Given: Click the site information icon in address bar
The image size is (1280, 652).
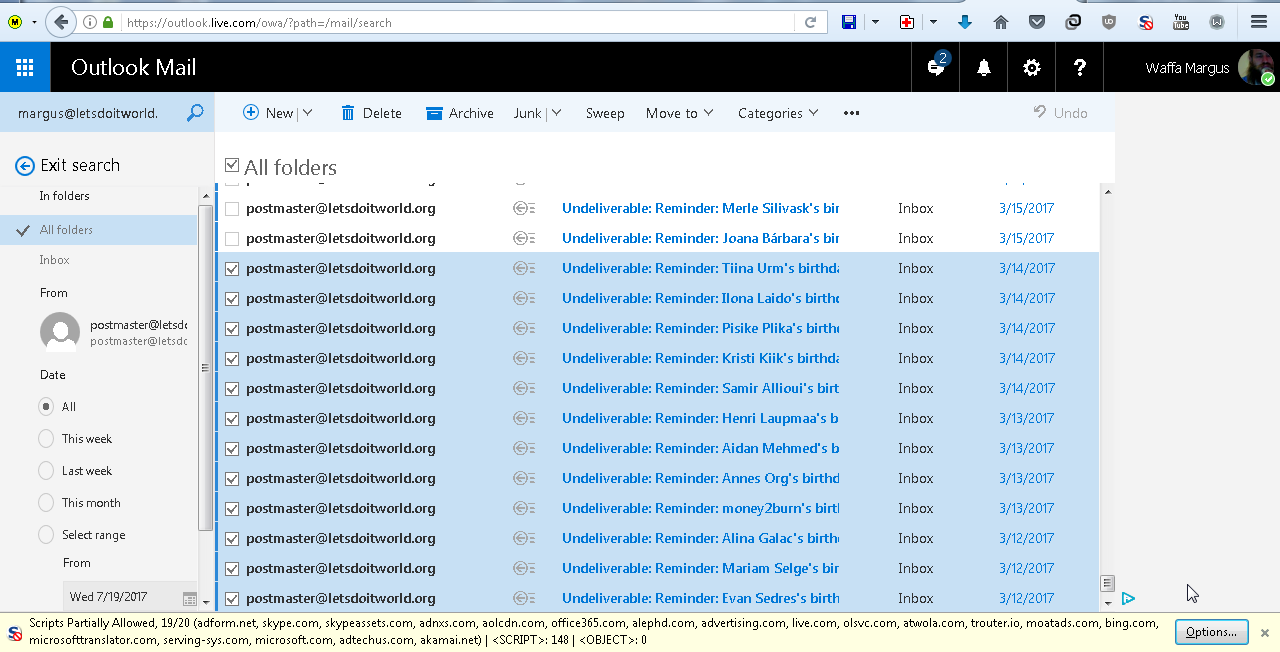Looking at the screenshot, I should (x=90, y=22).
